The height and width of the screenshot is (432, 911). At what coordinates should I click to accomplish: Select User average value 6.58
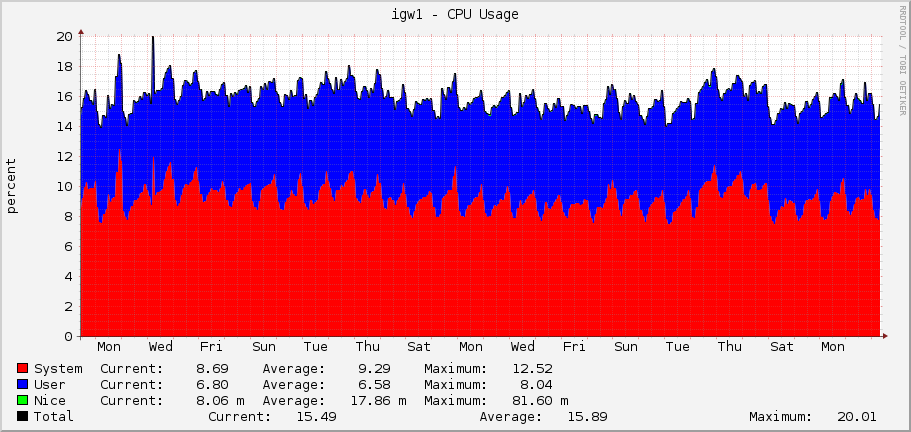tap(374, 384)
